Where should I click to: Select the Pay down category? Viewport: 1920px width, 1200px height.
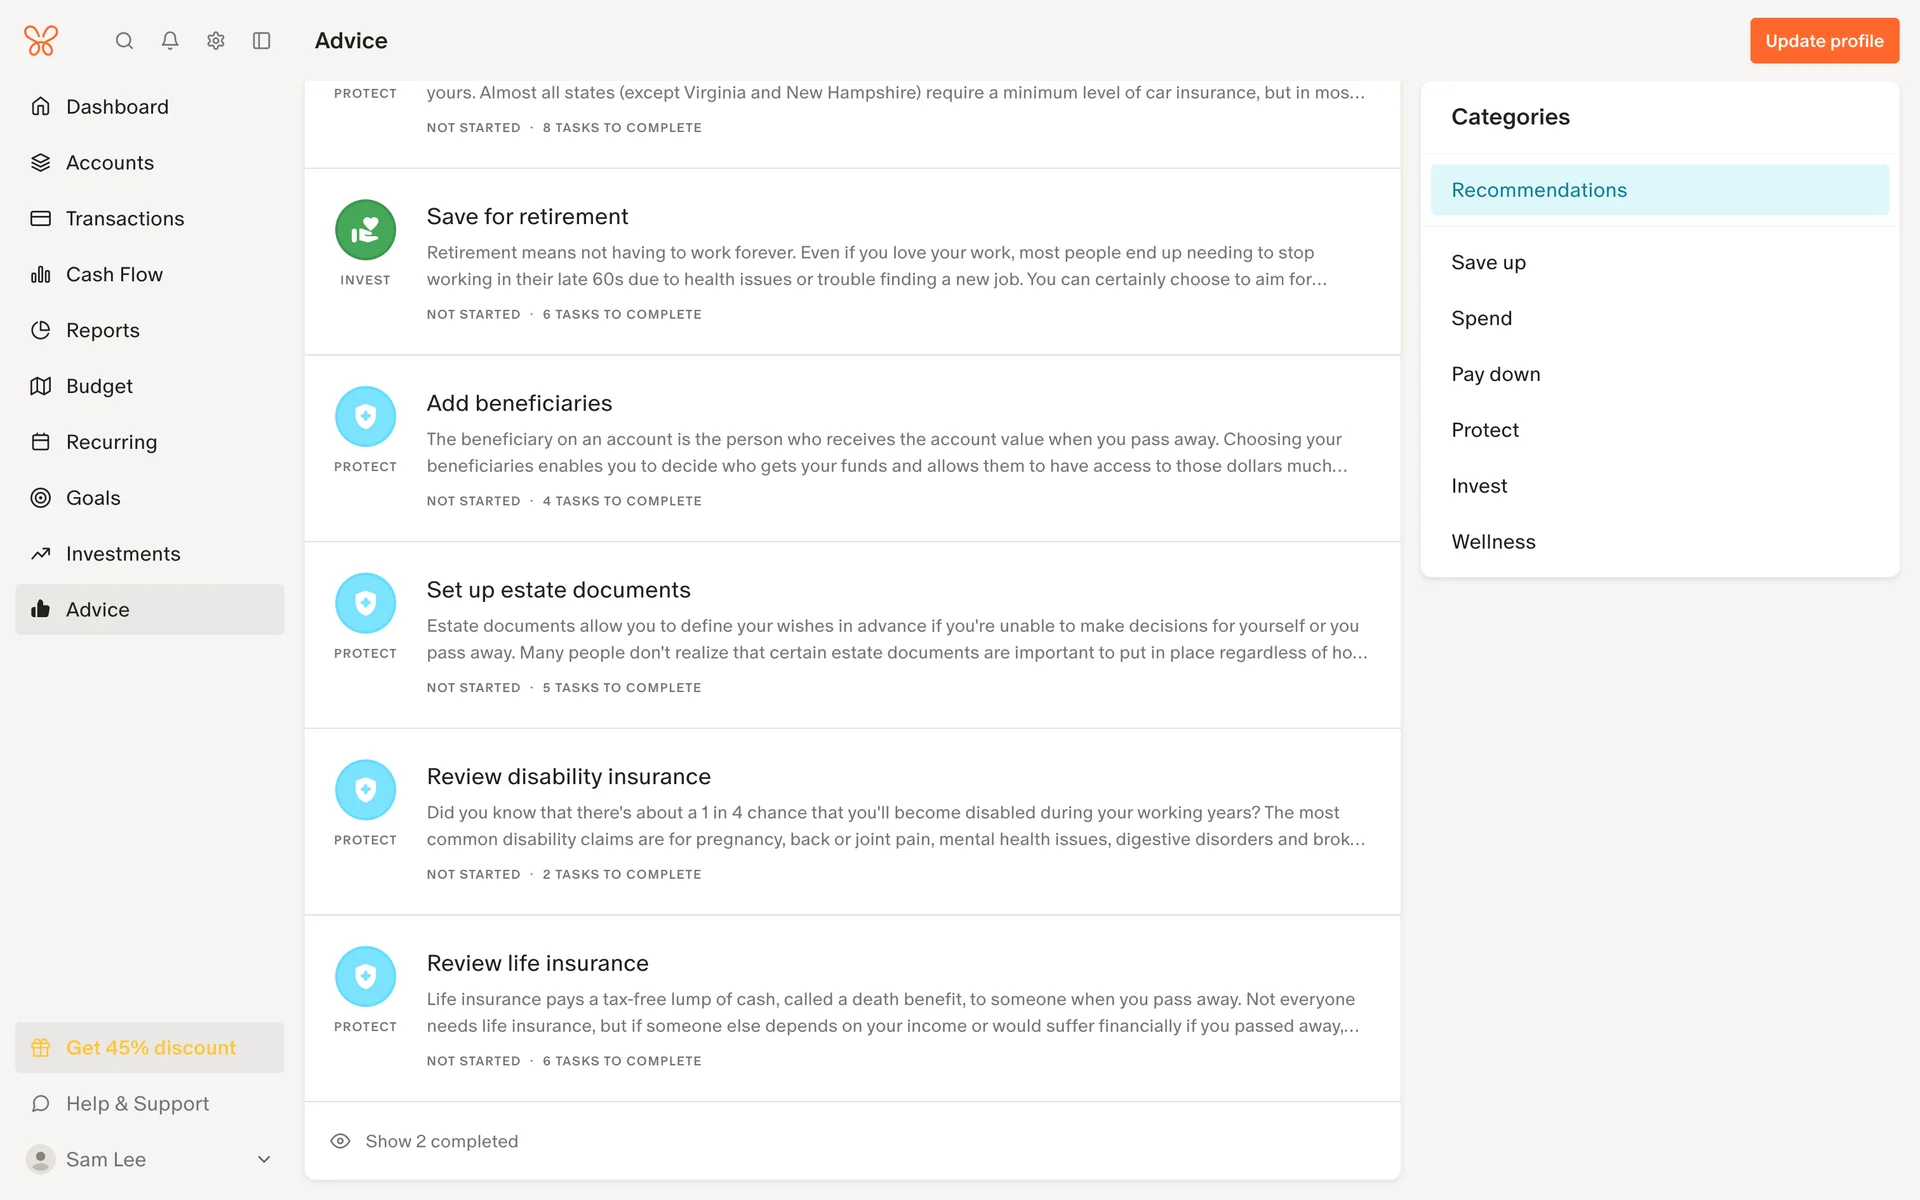click(1495, 374)
